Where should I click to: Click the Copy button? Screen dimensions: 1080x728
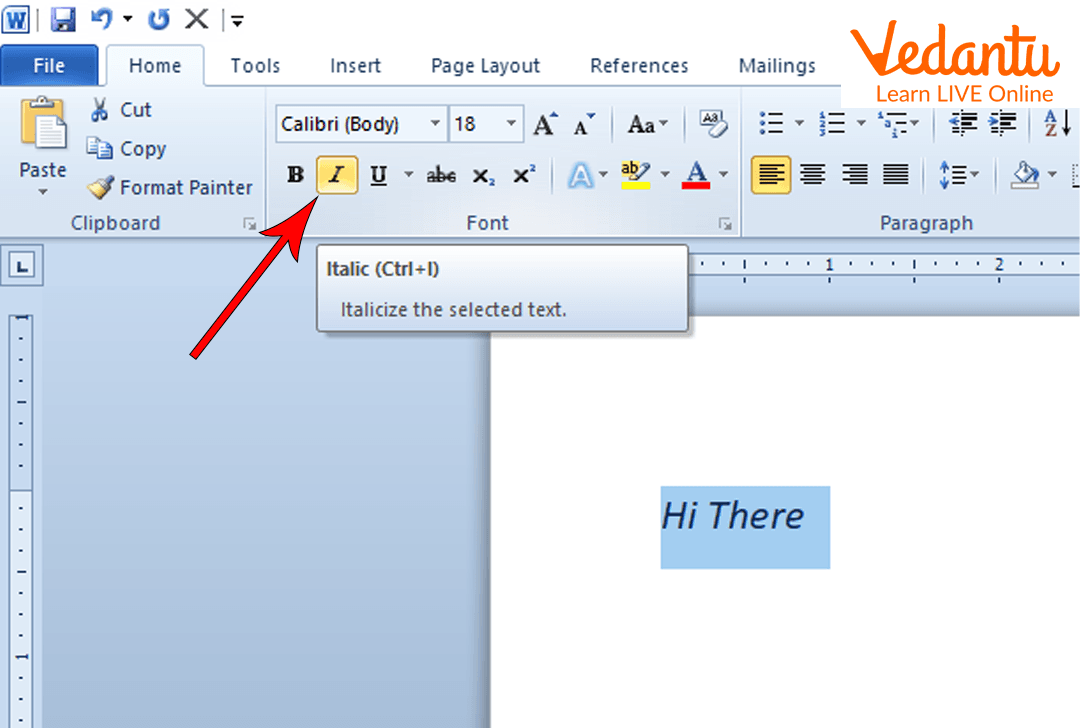(126, 149)
